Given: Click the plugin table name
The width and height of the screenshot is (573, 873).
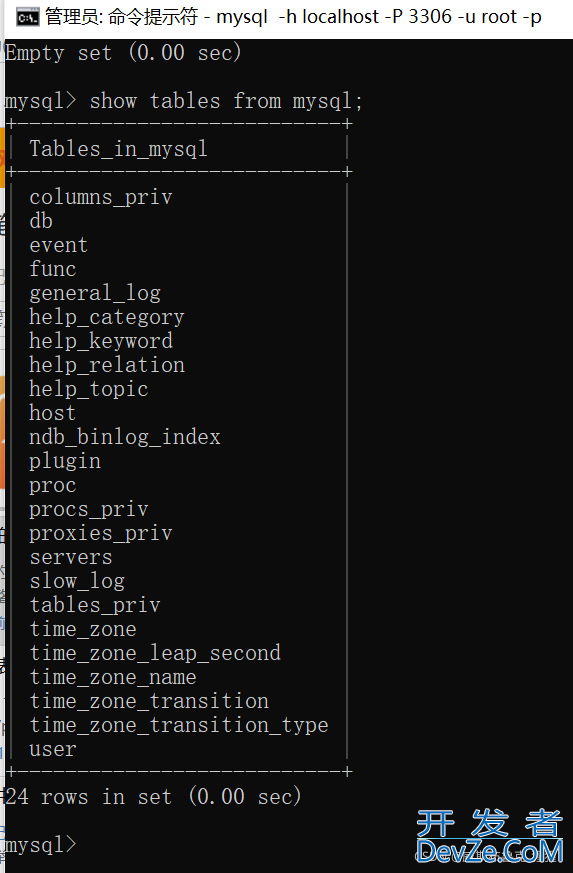Looking at the screenshot, I should point(65,462).
